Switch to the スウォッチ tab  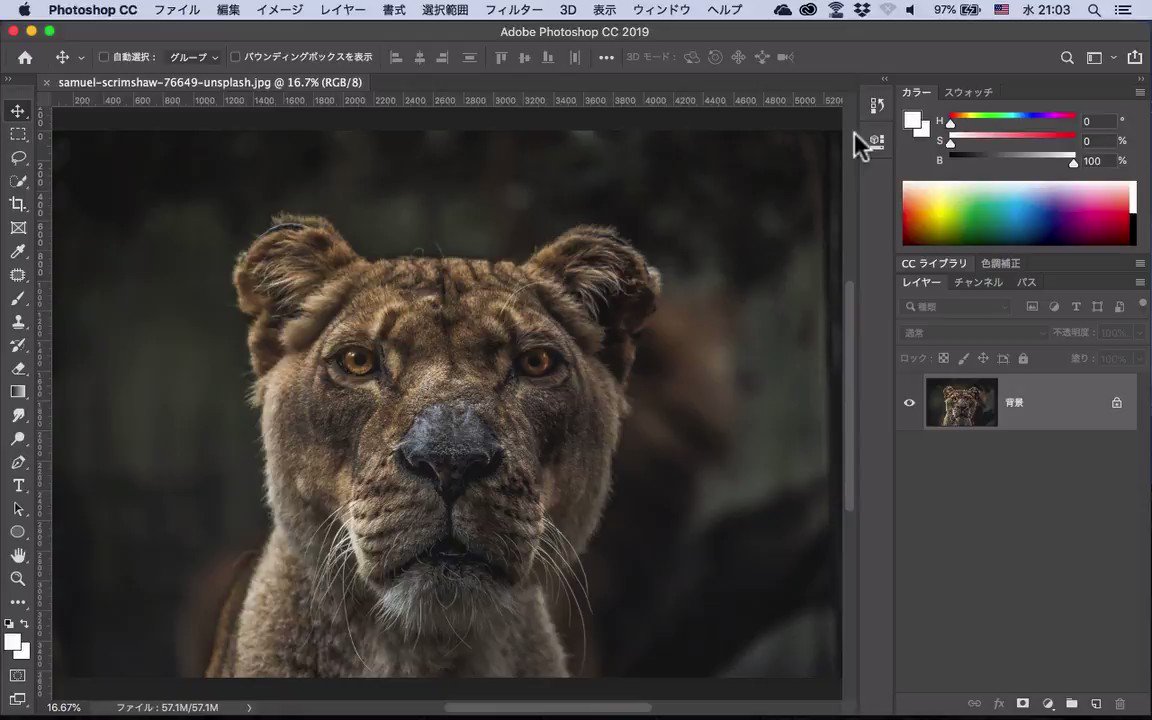(x=968, y=92)
